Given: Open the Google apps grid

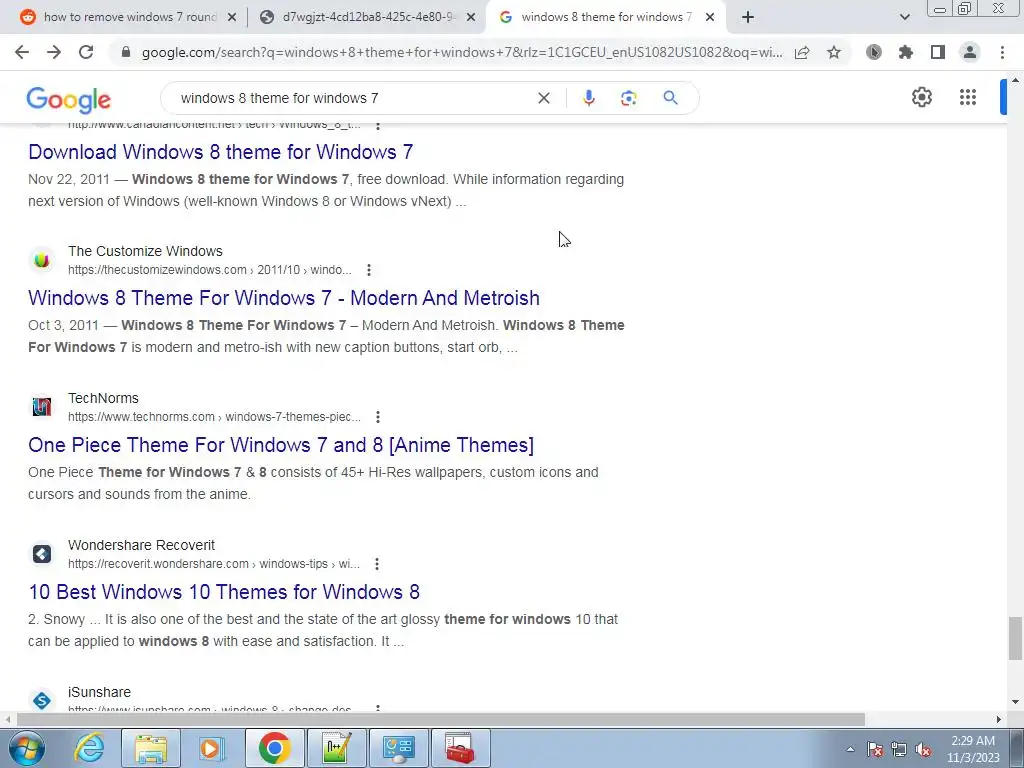Looking at the screenshot, I should coord(968,97).
